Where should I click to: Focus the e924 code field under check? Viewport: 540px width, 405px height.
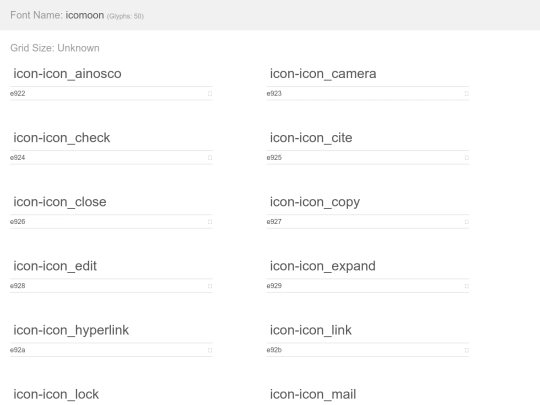pyautogui.click(x=107, y=158)
